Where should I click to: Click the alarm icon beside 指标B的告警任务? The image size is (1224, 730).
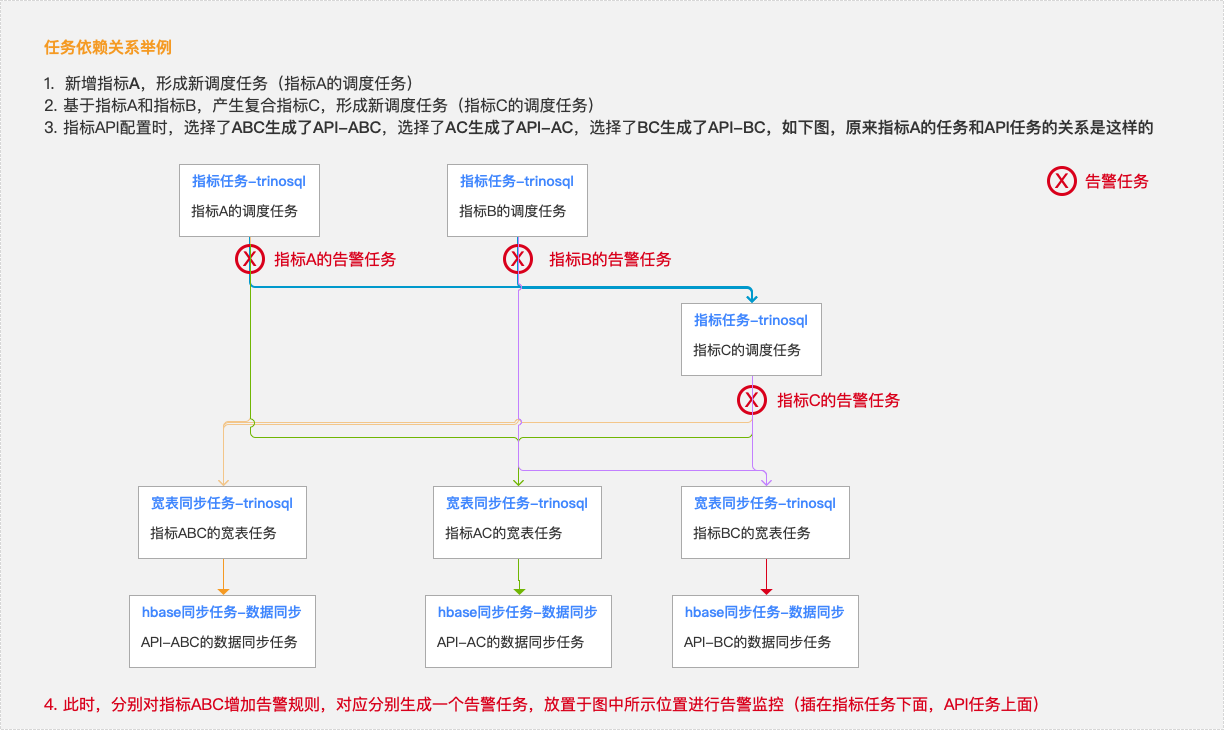517,259
